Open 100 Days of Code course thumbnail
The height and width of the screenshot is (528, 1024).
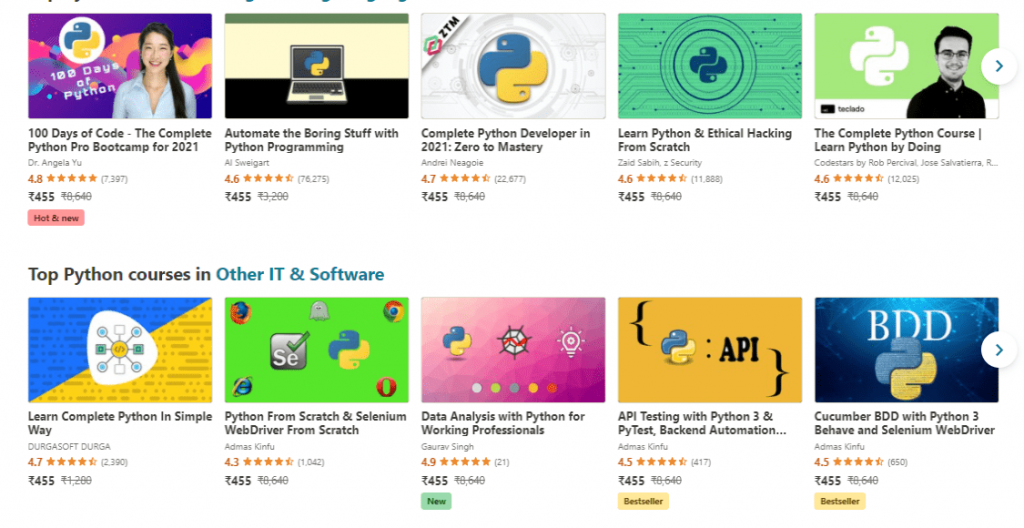(x=120, y=66)
